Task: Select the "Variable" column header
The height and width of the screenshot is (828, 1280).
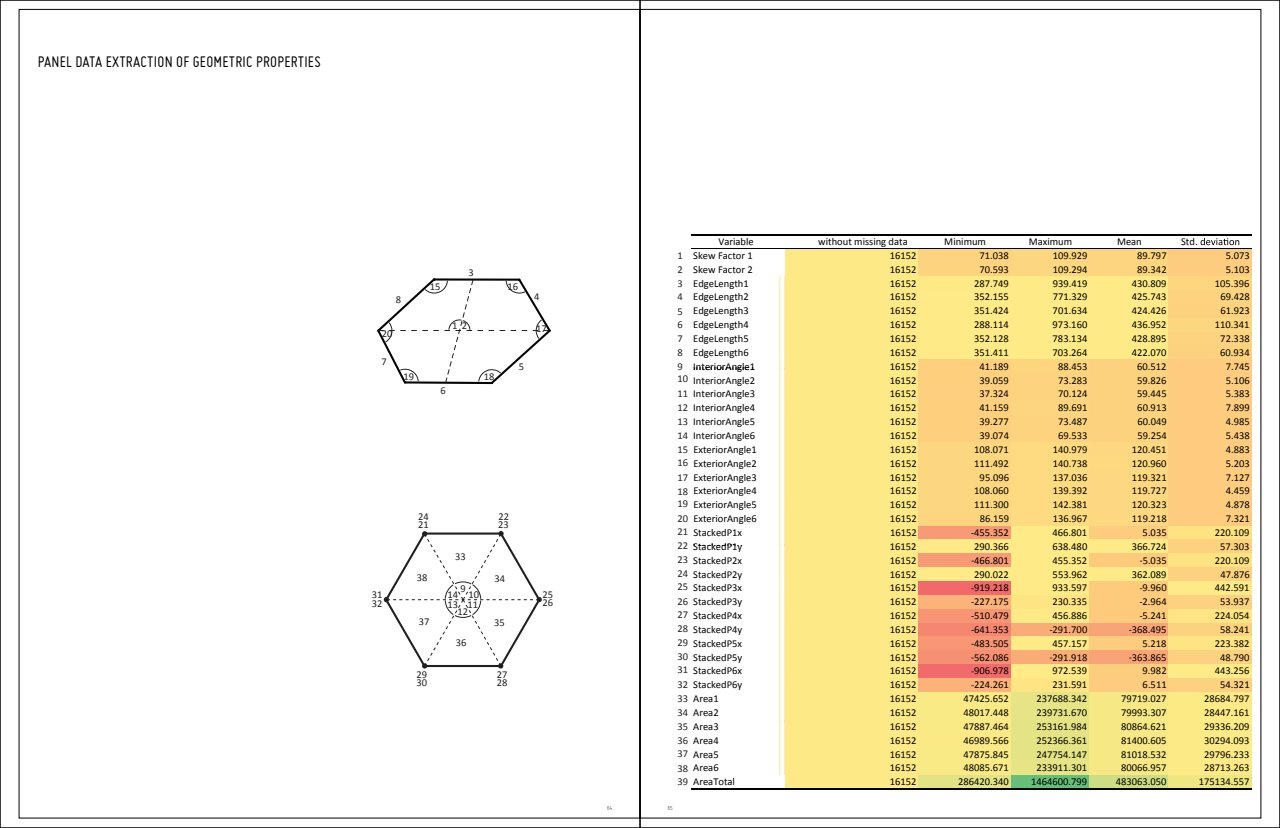Action: [x=736, y=242]
